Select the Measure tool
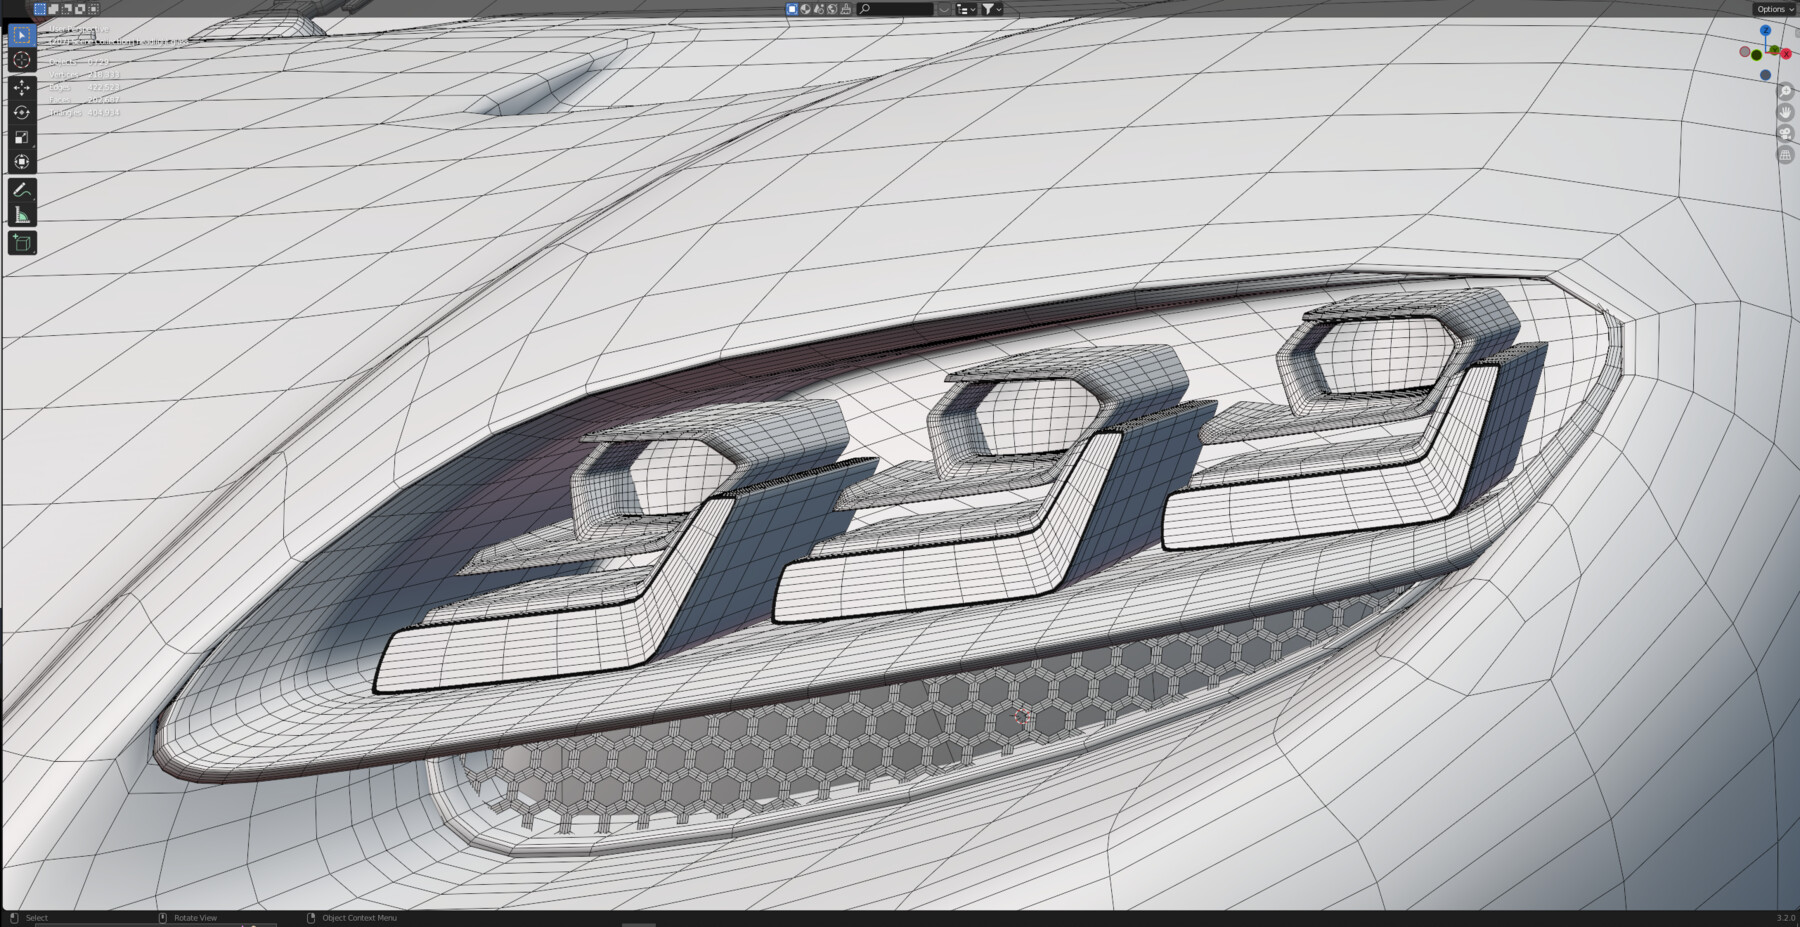Image resolution: width=1800 pixels, height=927 pixels. (x=20, y=212)
